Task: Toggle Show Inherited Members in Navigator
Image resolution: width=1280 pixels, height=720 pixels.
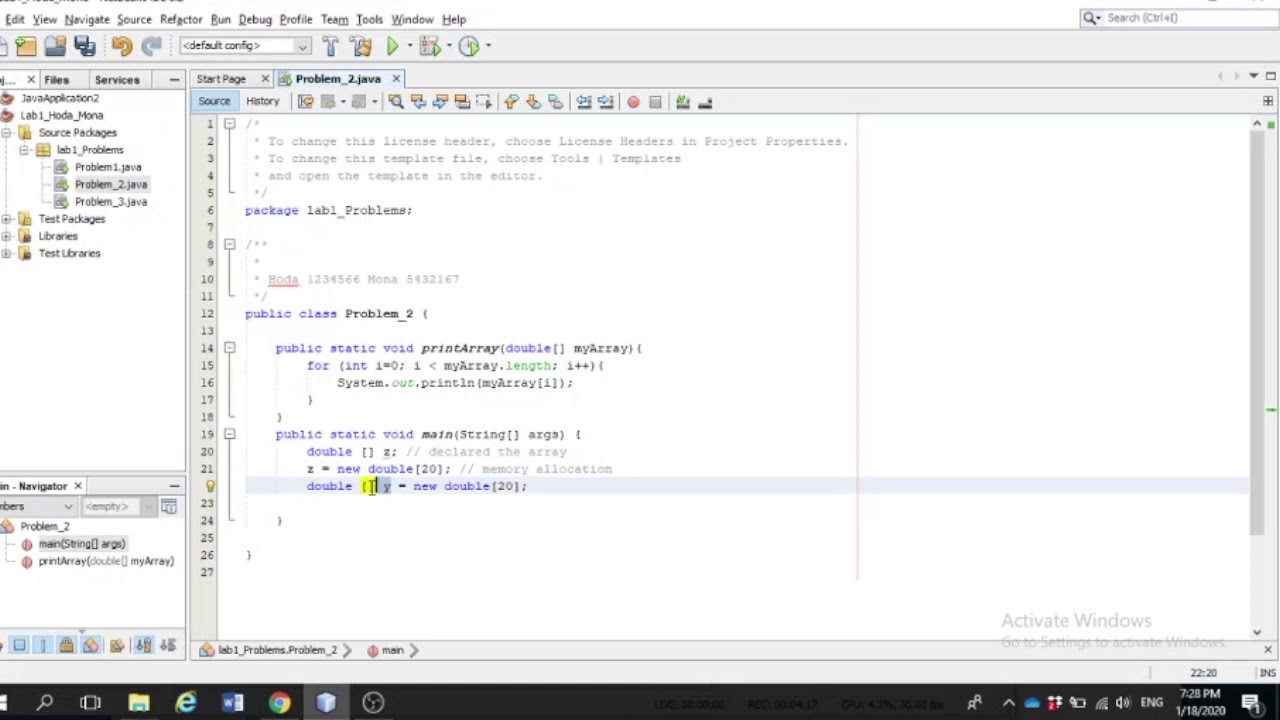Action: [1, 646]
